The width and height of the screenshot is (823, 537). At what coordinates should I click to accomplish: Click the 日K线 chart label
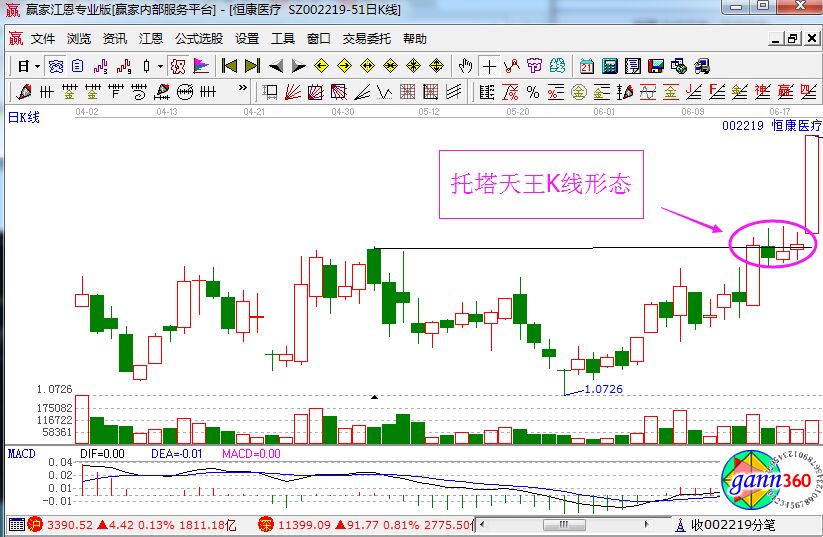[23, 118]
